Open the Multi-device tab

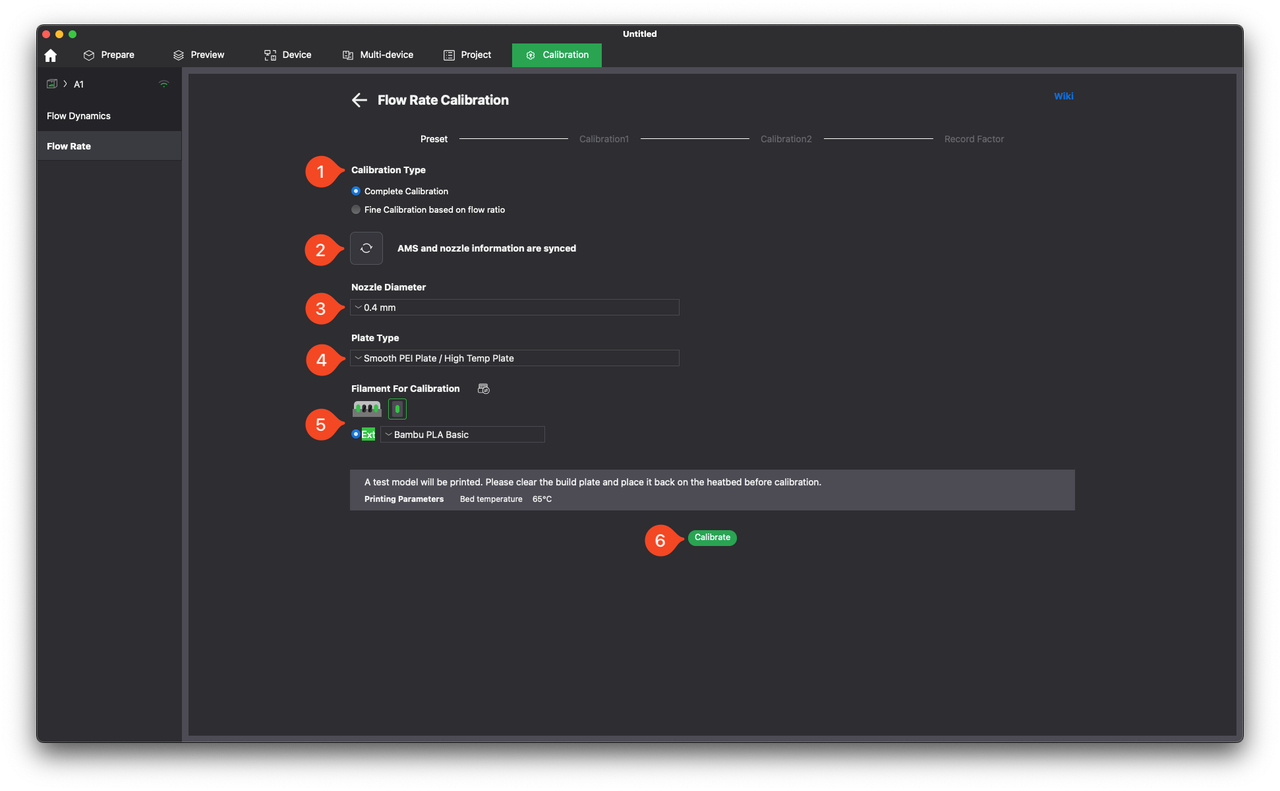(377, 55)
